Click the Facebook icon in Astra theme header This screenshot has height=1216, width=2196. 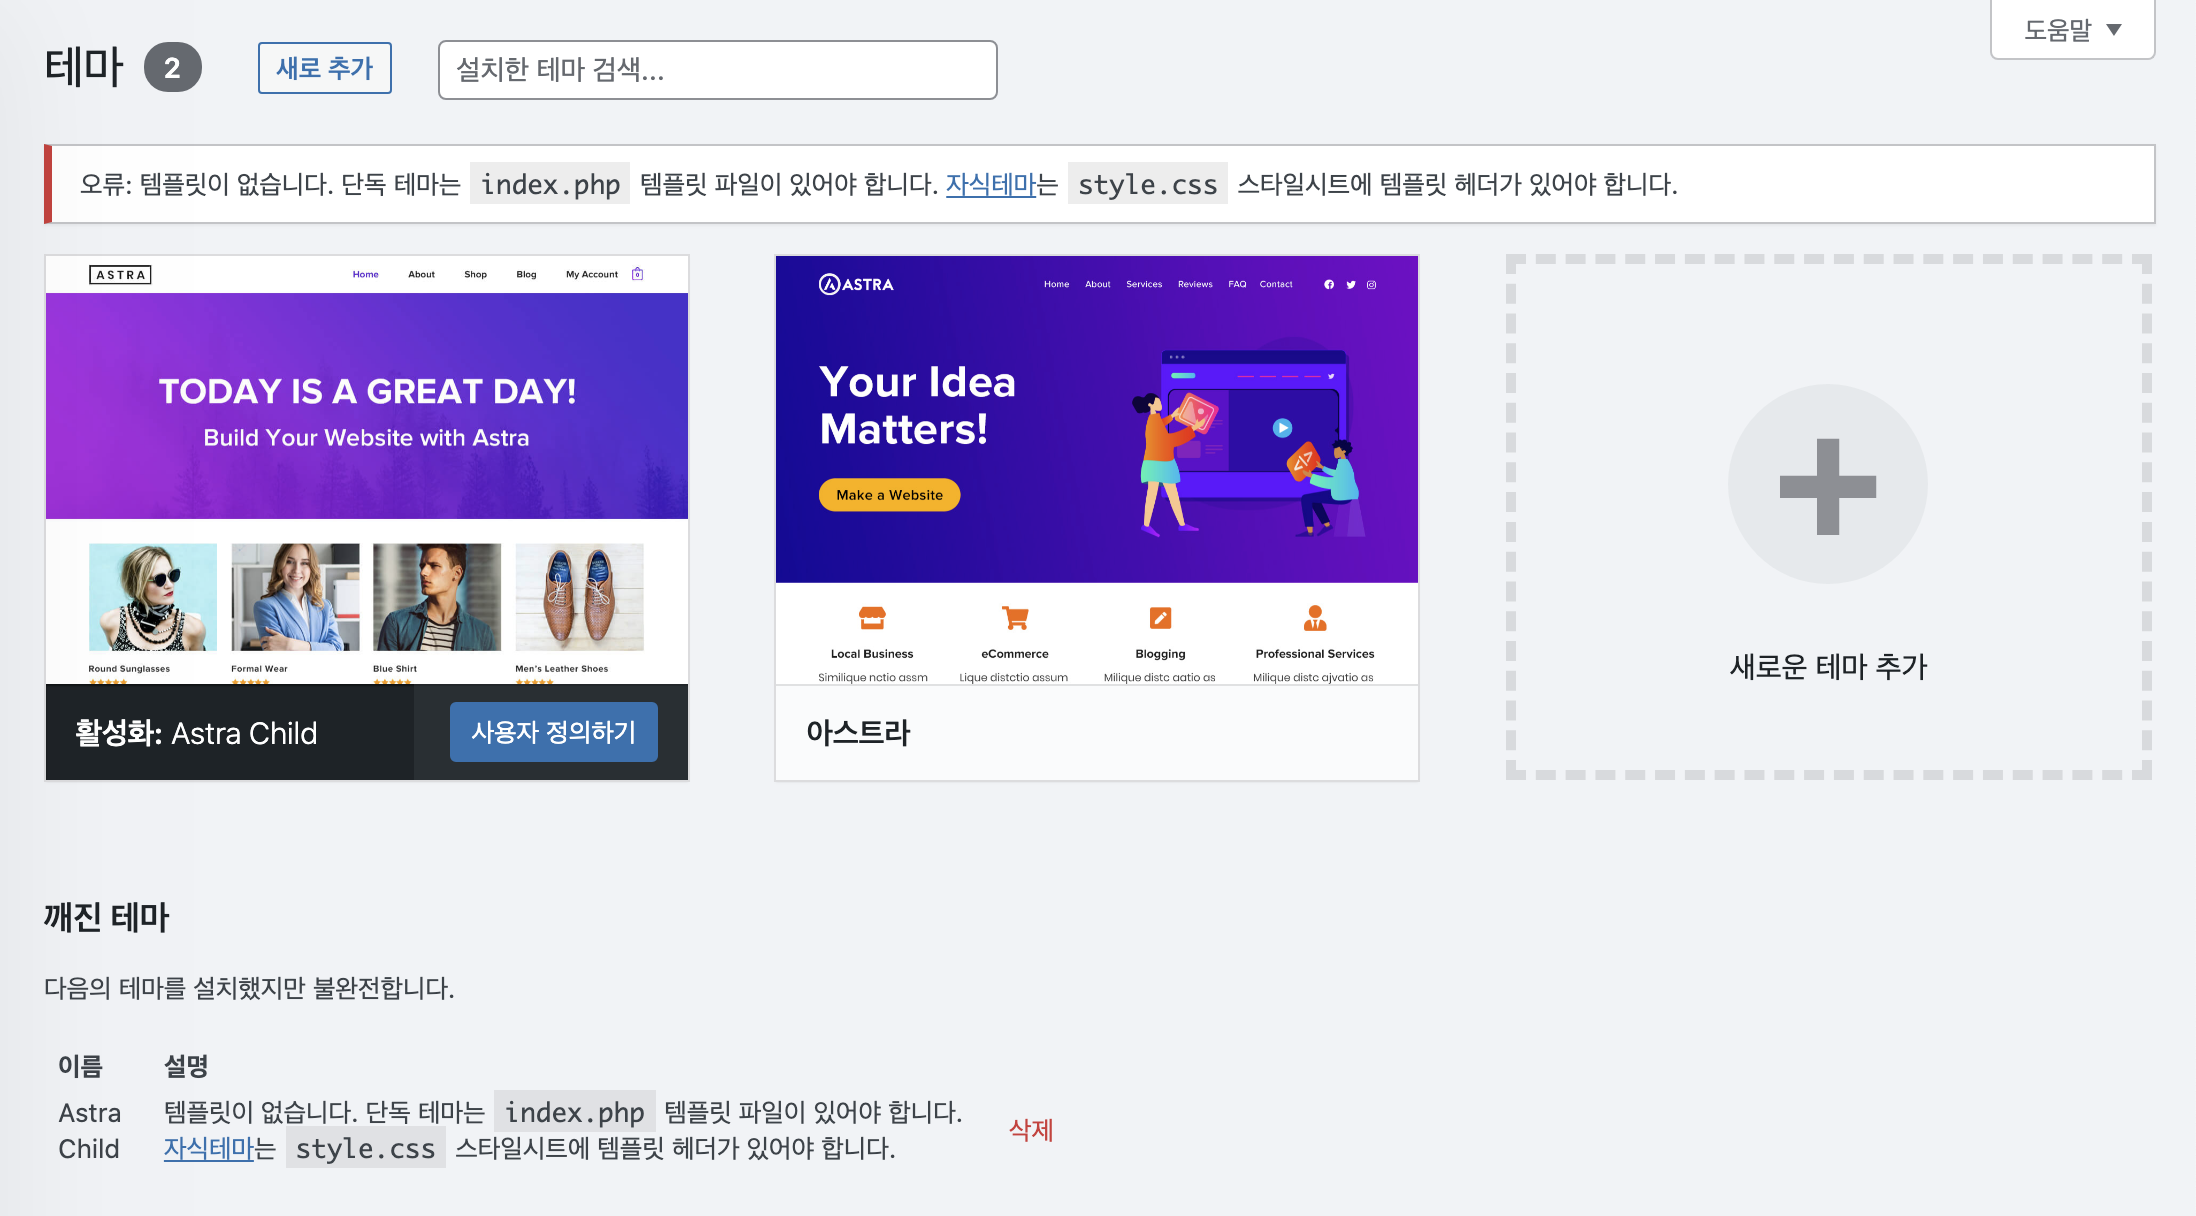pos(1329,285)
